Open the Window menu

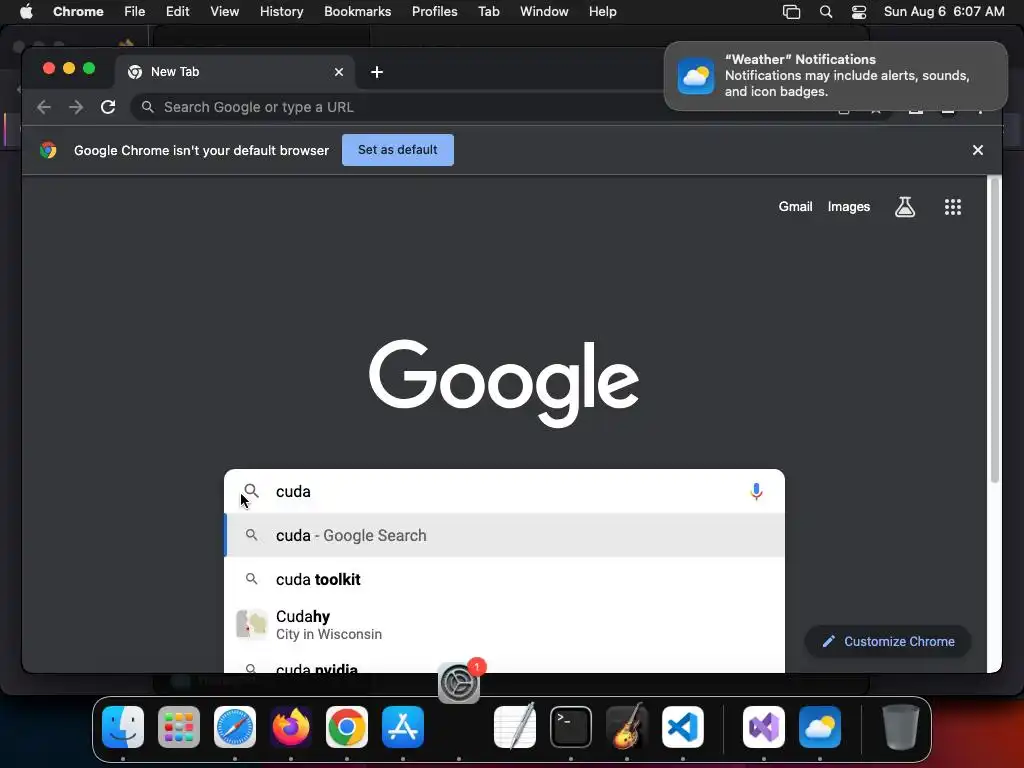coord(544,12)
